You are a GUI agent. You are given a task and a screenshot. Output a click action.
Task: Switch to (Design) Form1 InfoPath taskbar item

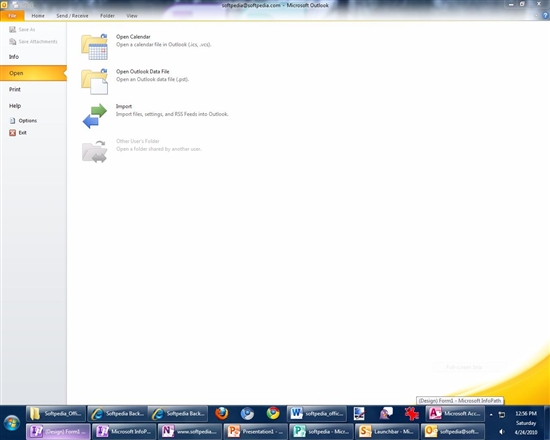58,431
